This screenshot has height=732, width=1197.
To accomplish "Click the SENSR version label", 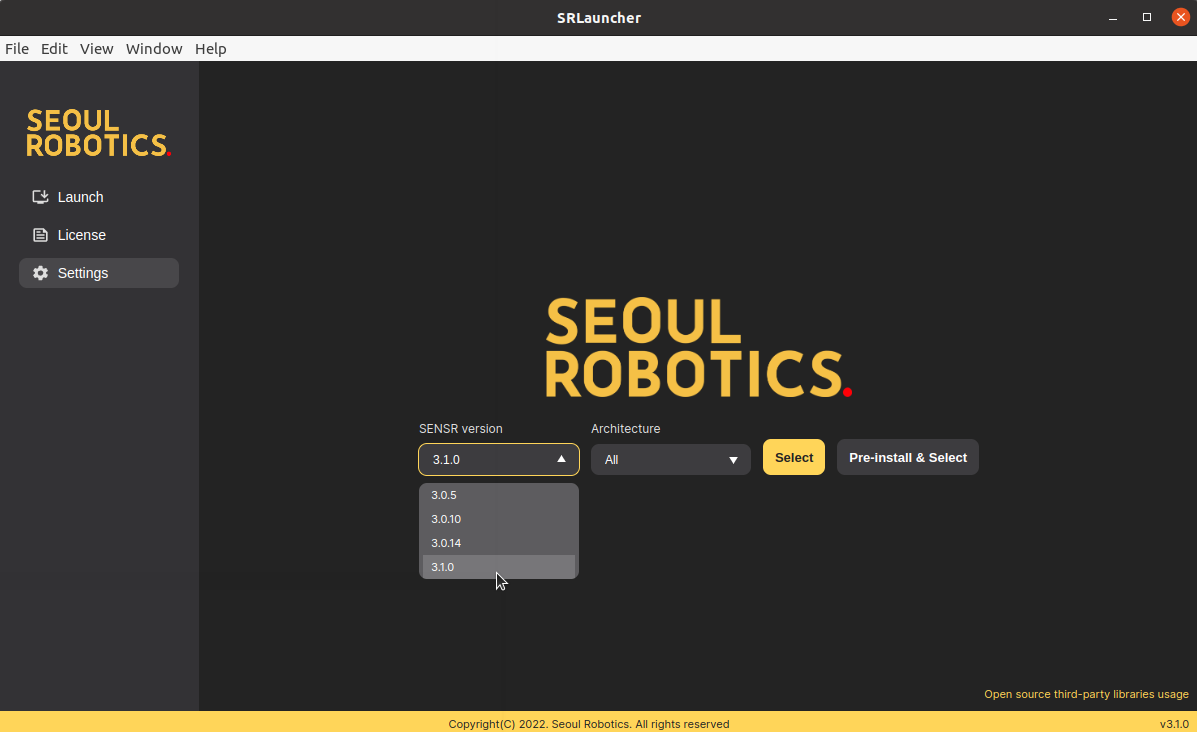I will click(460, 429).
